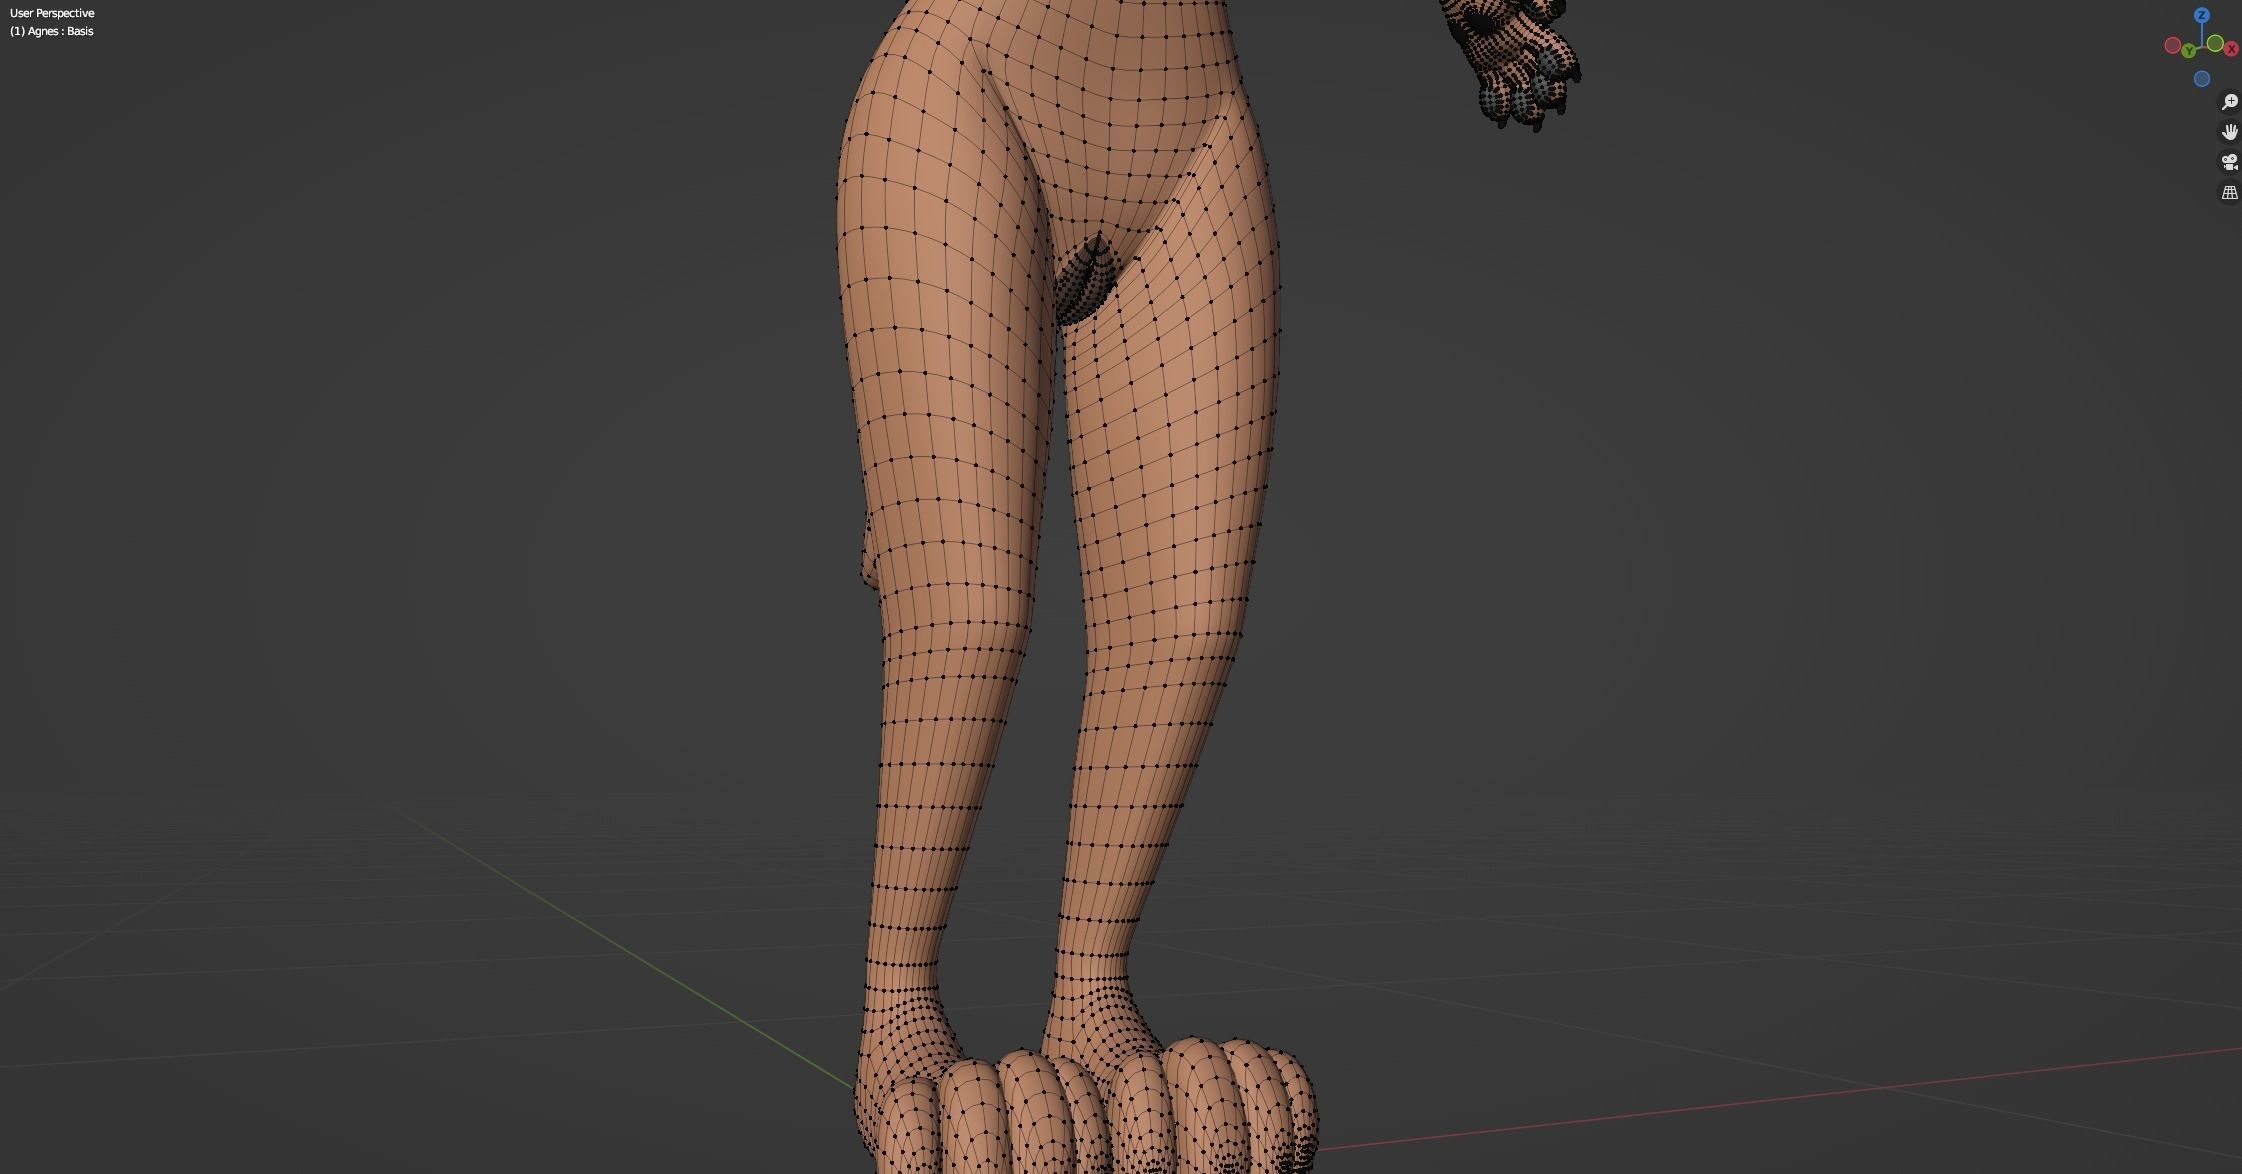Toggle the camera view icon
This screenshot has height=1174, width=2242.
point(2229,162)
